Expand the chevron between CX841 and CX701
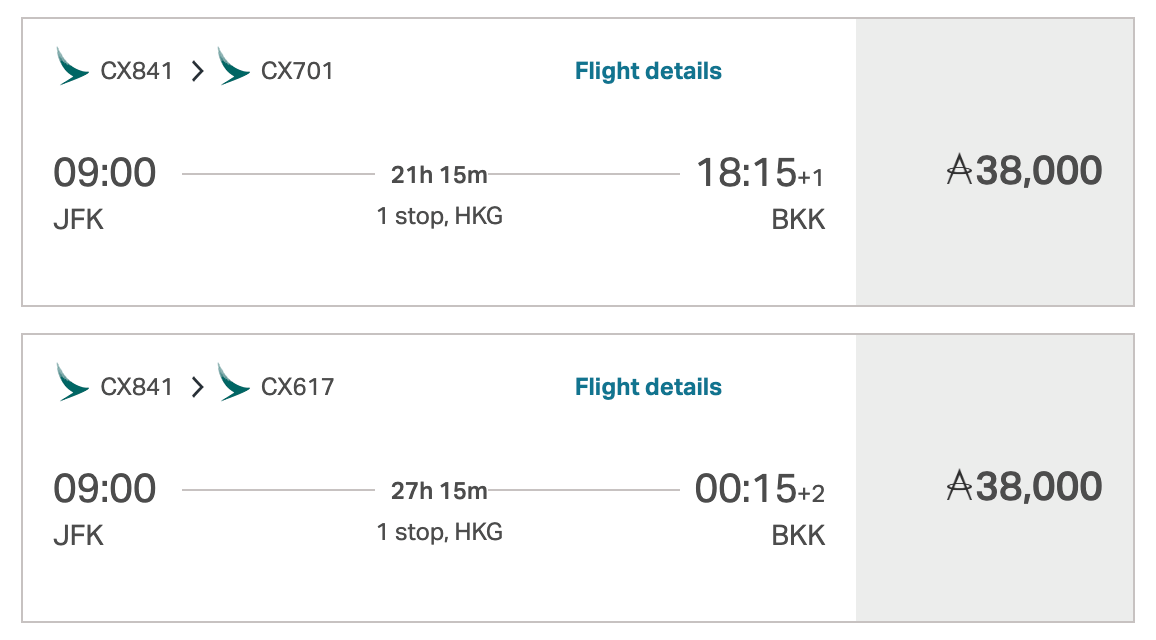1156x640 pixels. pos(195,70)
